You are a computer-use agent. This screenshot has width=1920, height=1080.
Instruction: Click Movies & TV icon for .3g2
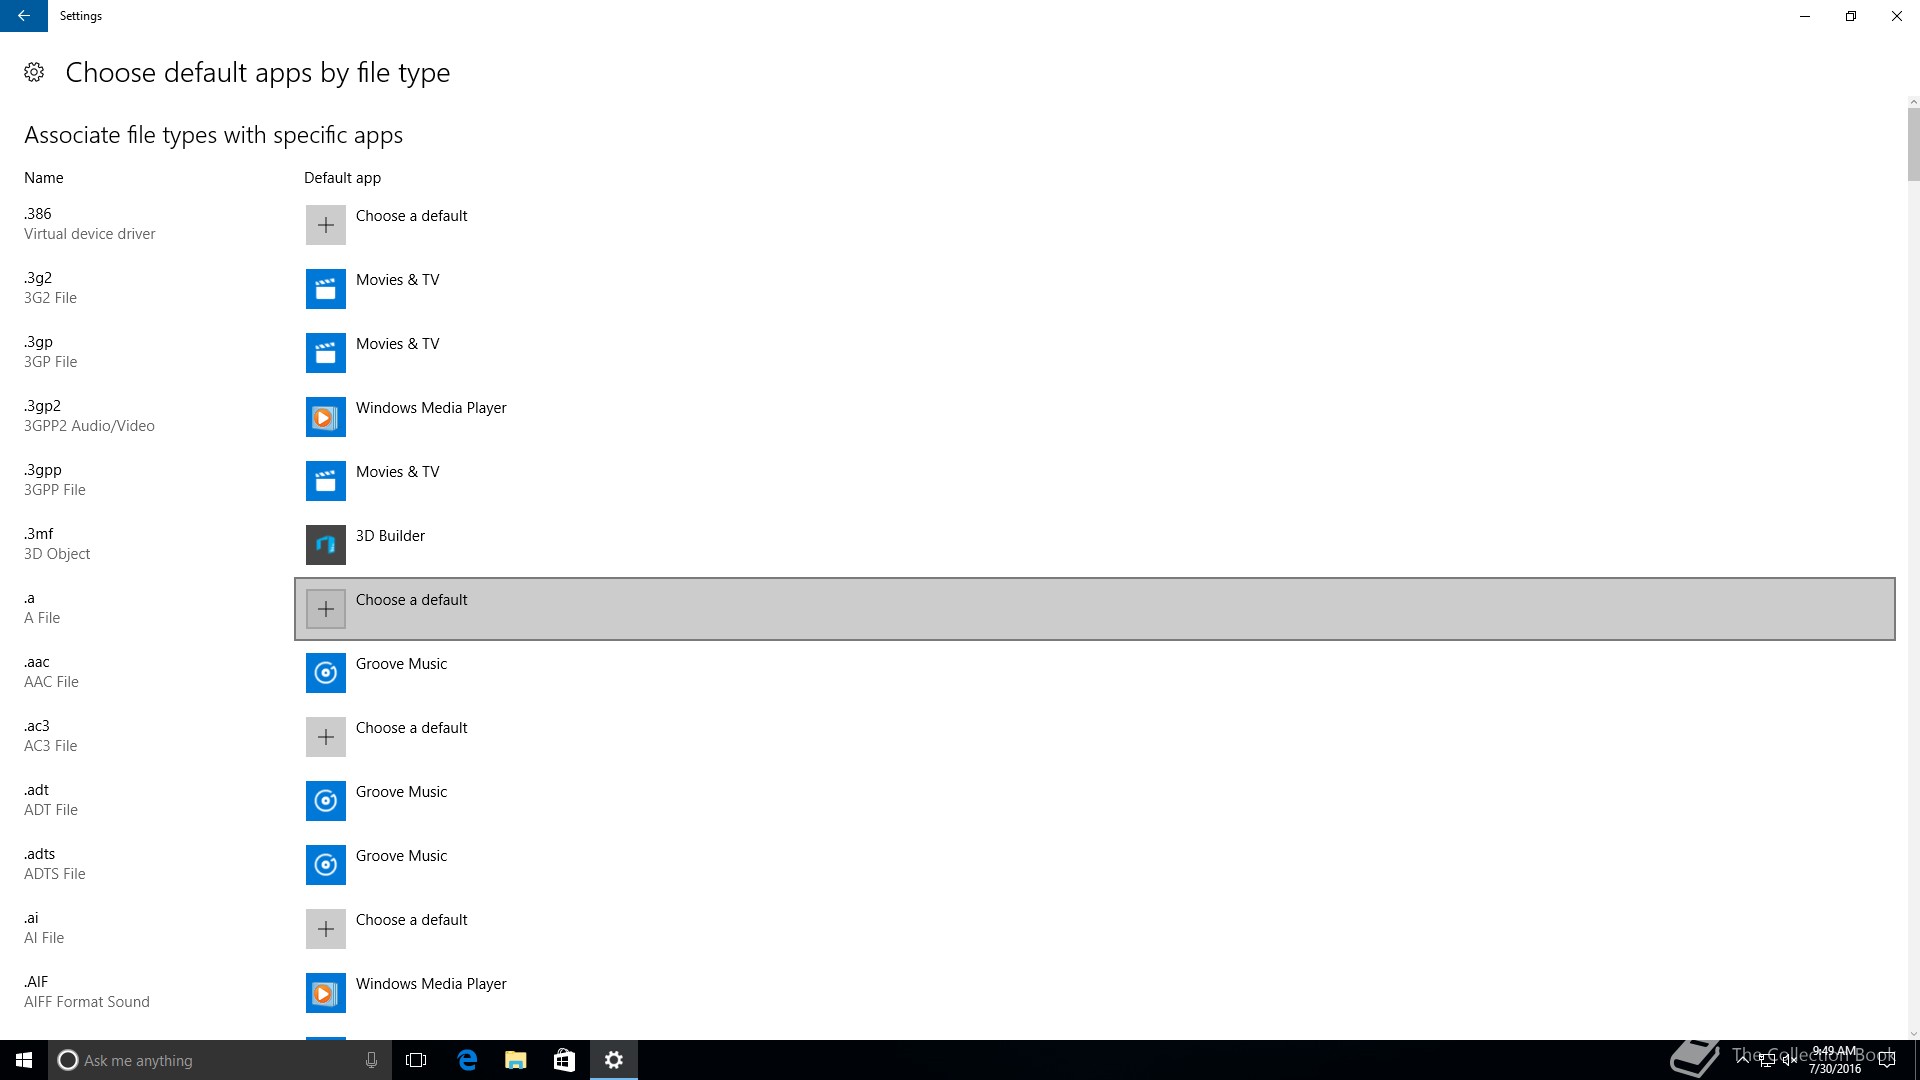(x=326, y=289)
